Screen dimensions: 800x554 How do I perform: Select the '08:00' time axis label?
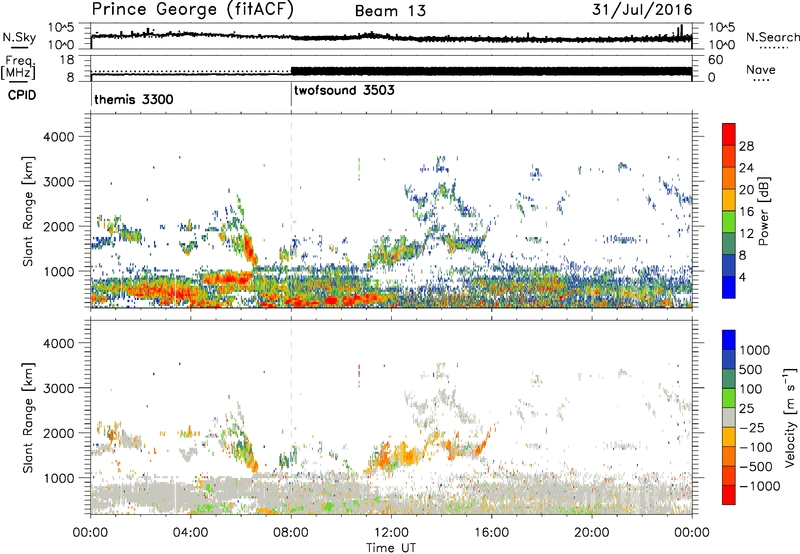point(291,533)
